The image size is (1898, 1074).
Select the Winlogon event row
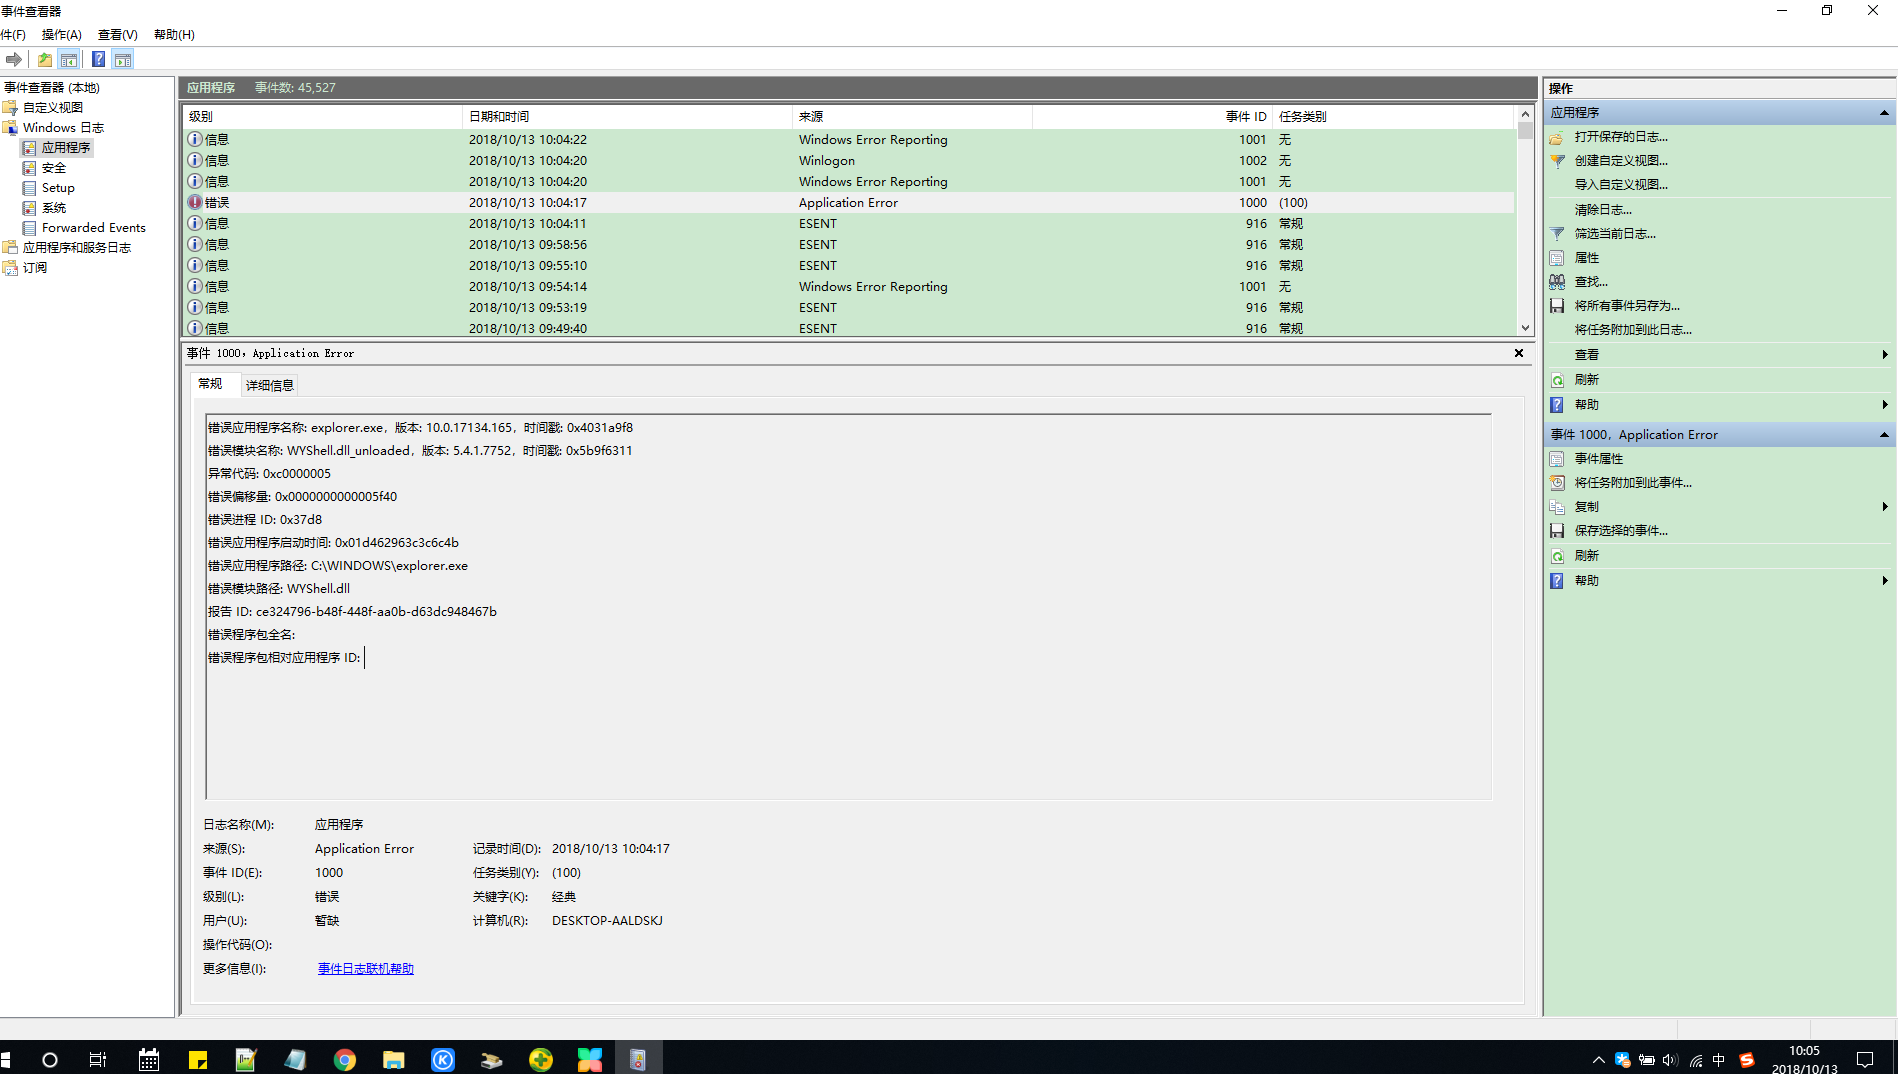pos(849,161)
